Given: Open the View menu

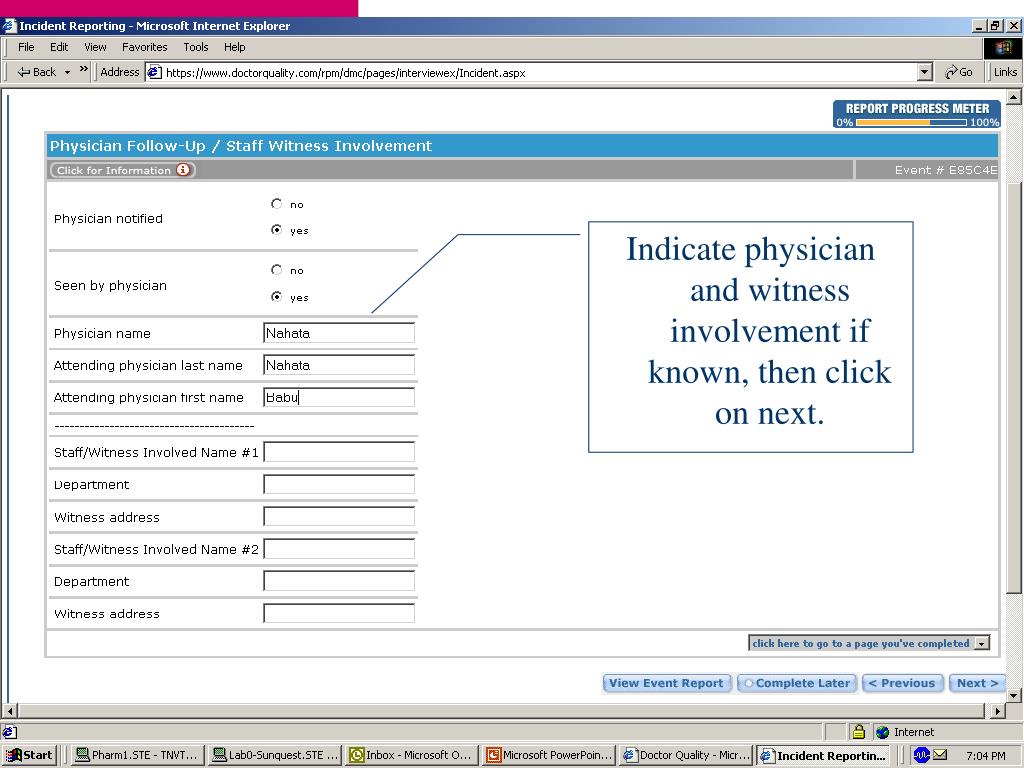Looking at the screenshot, I should (95, 47).
